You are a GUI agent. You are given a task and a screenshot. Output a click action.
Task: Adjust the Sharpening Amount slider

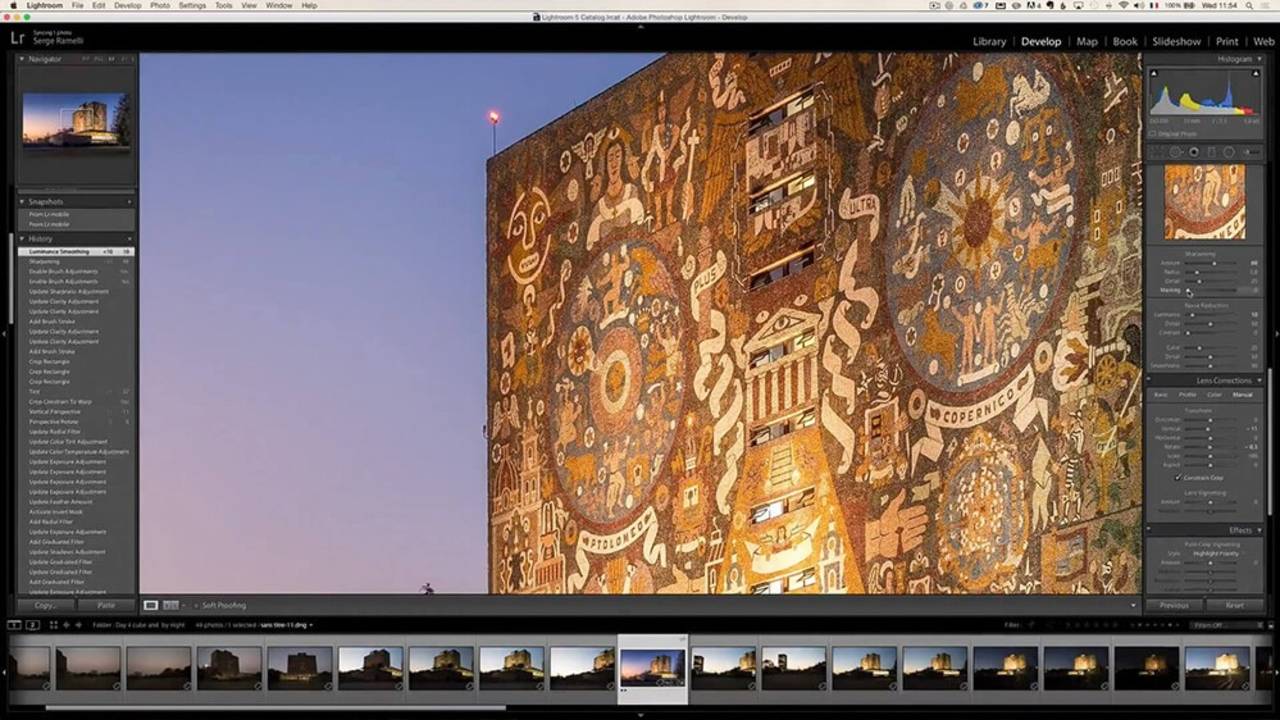click(1214, 263)
